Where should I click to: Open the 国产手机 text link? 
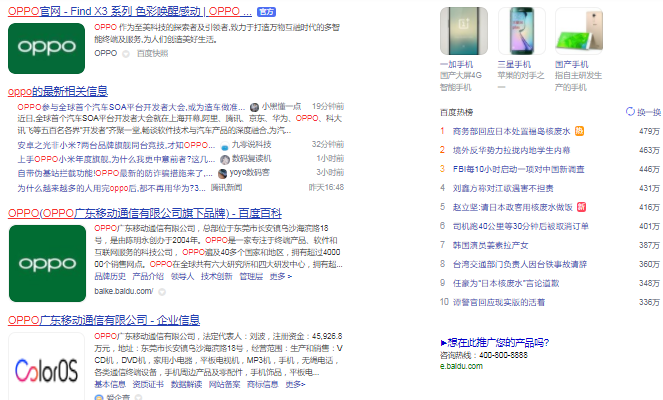point(571,65)
